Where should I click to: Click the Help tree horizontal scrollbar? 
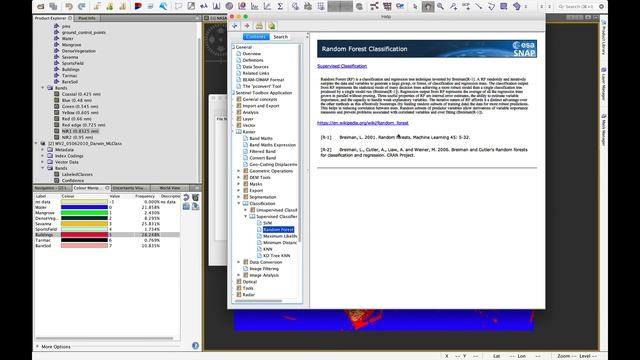[x=259, y=301]
